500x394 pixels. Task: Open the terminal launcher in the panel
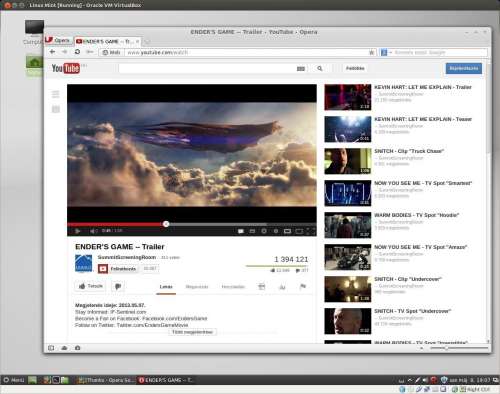pyautogui.click(x=56, y=380)
